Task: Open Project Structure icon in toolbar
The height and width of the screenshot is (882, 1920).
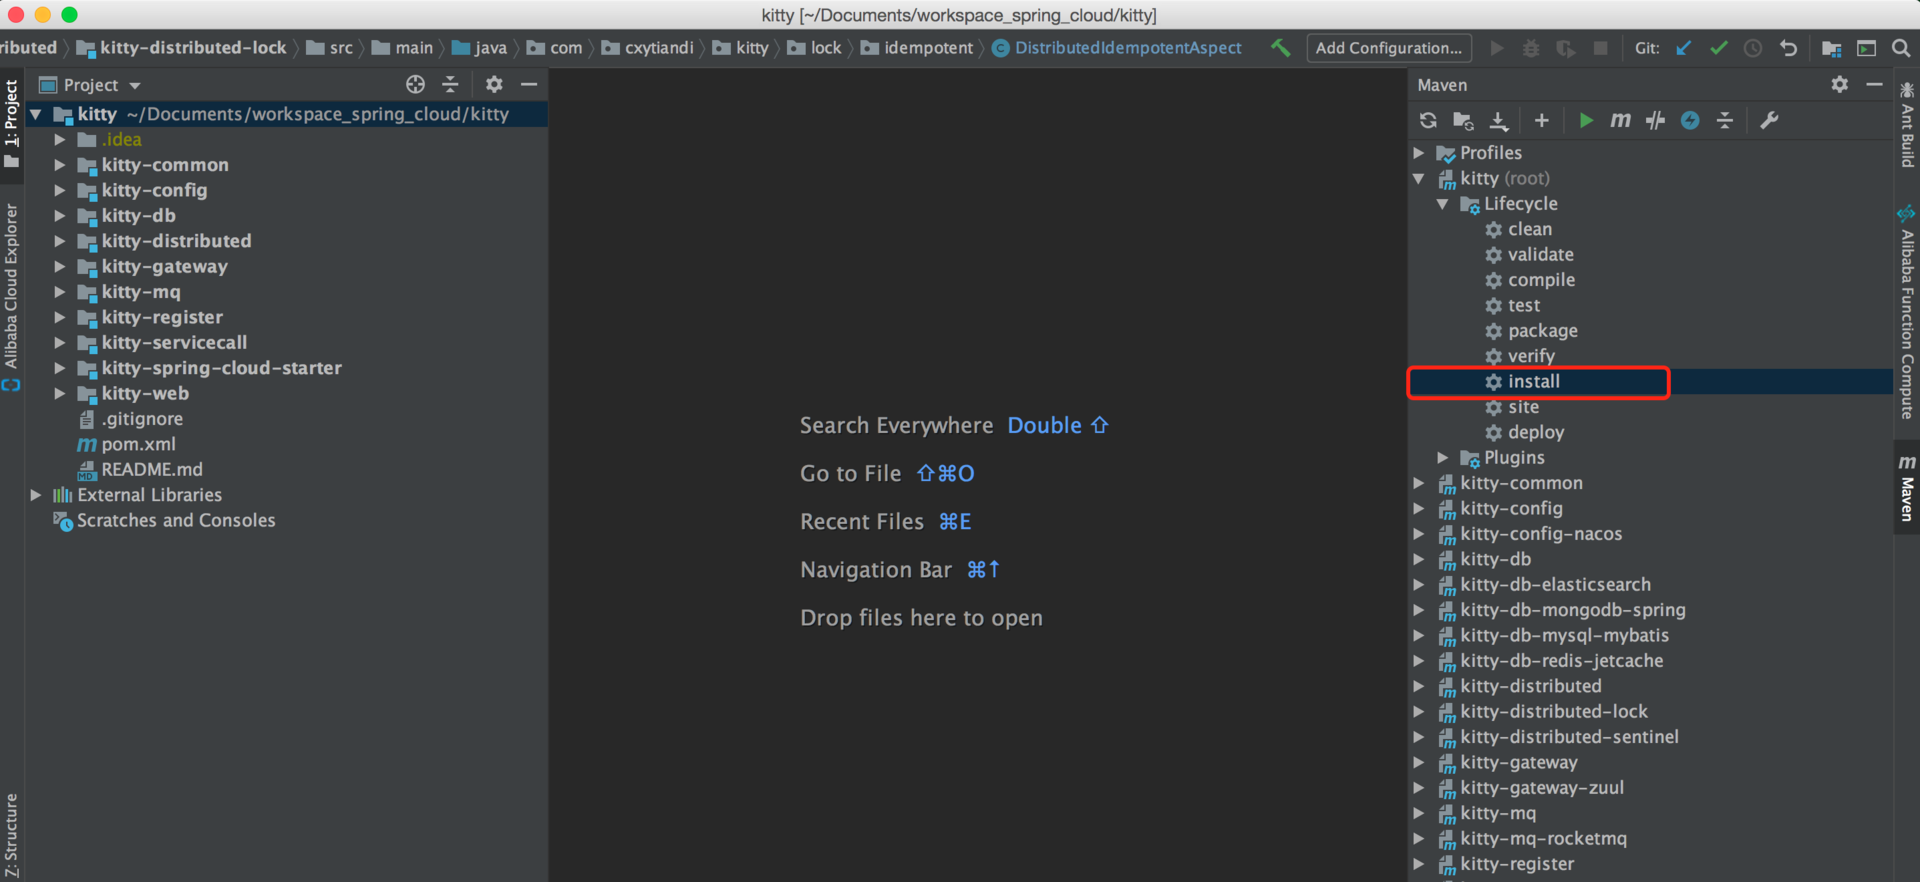Action: (1832, 48)
